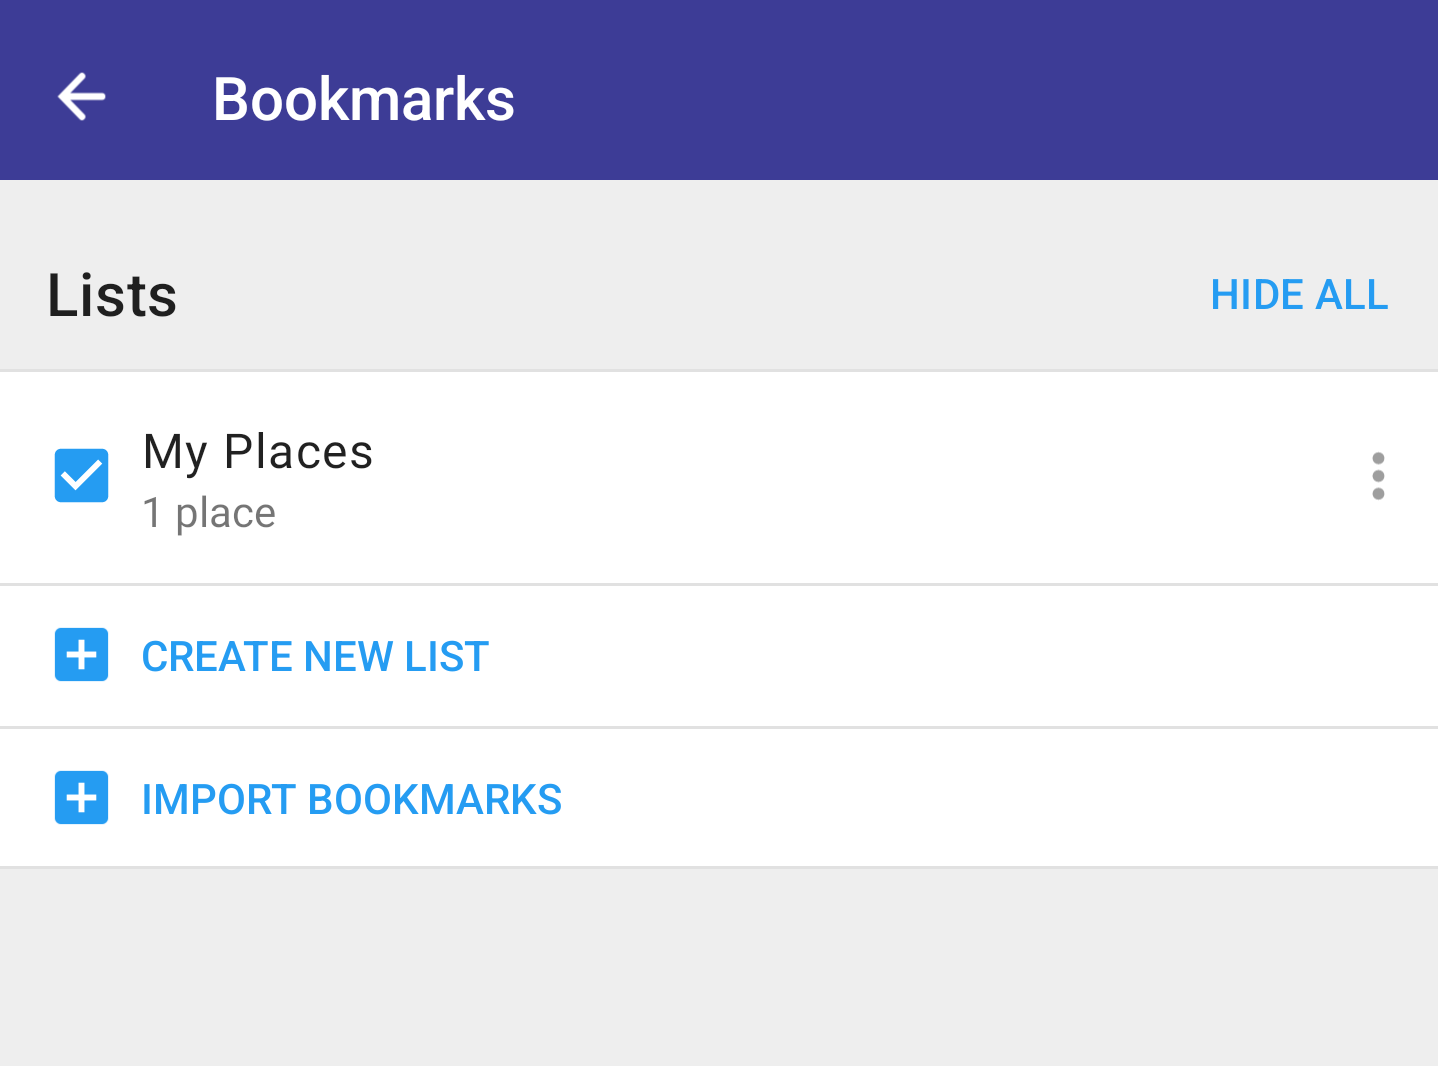Create a new bookmark list
The height and width of the screenshot is (1066, 1438).
tap(719, 656)
